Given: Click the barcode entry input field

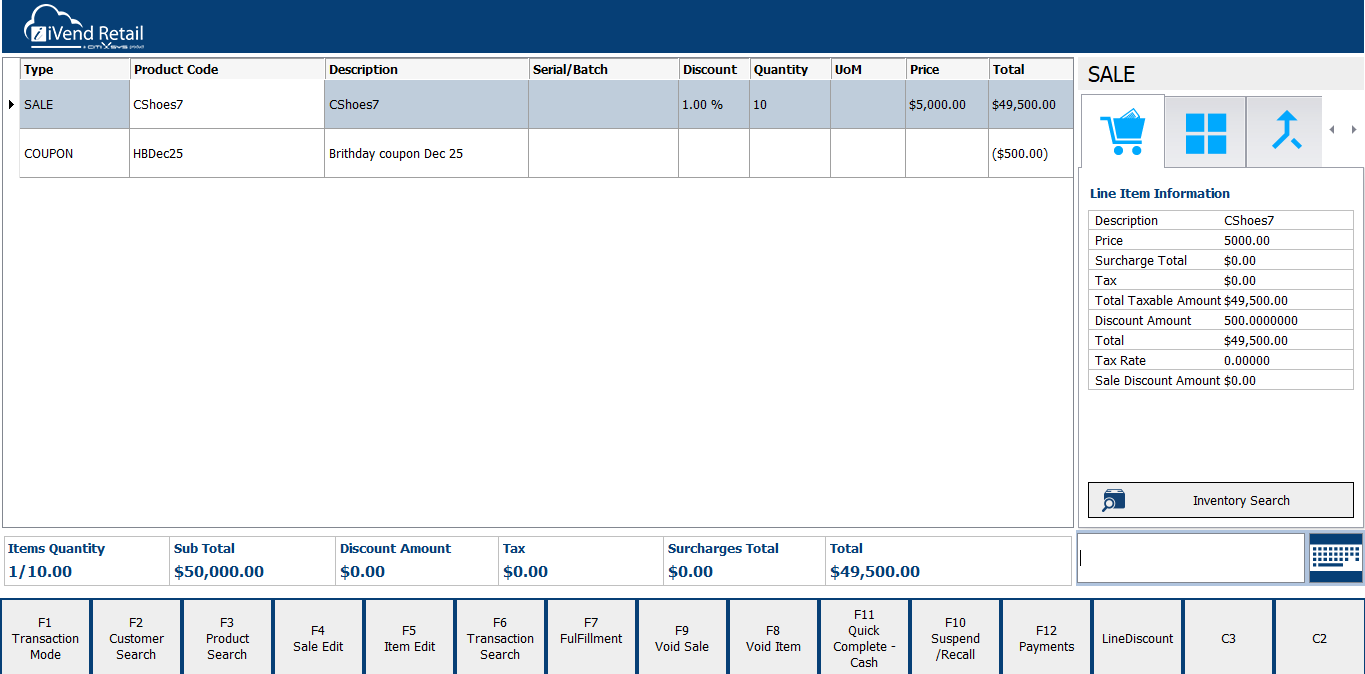Looking at the screenshot, I should point(1190,558).
